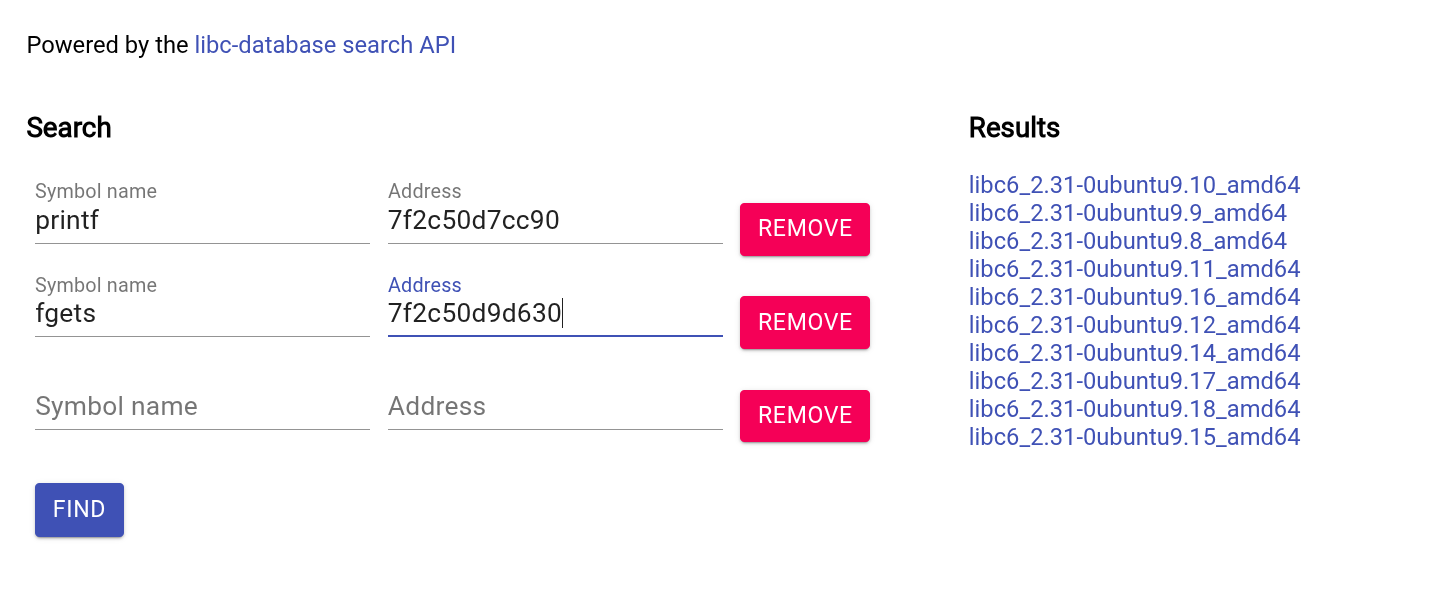Image resolution: width=1445 pixels, height=594 pixels.
Task: Open the libc-database search API link
Action: 325,45
